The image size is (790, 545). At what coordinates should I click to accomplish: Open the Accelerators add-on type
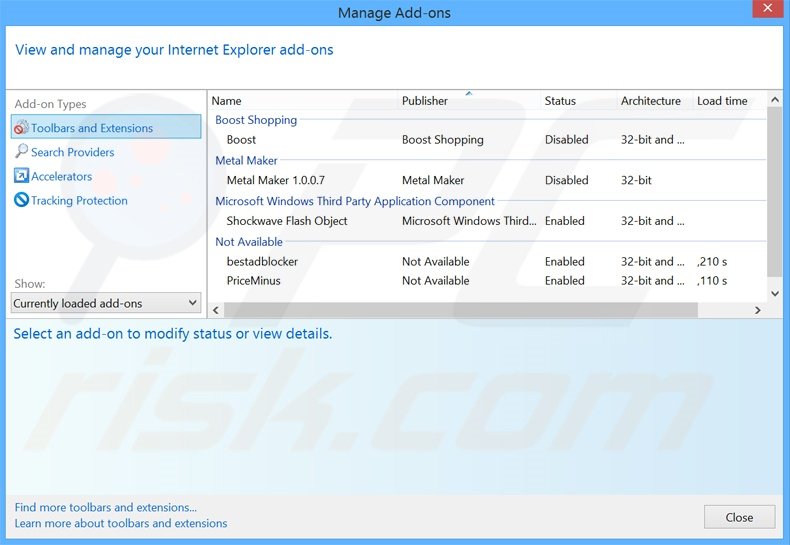tap(61, 176)
